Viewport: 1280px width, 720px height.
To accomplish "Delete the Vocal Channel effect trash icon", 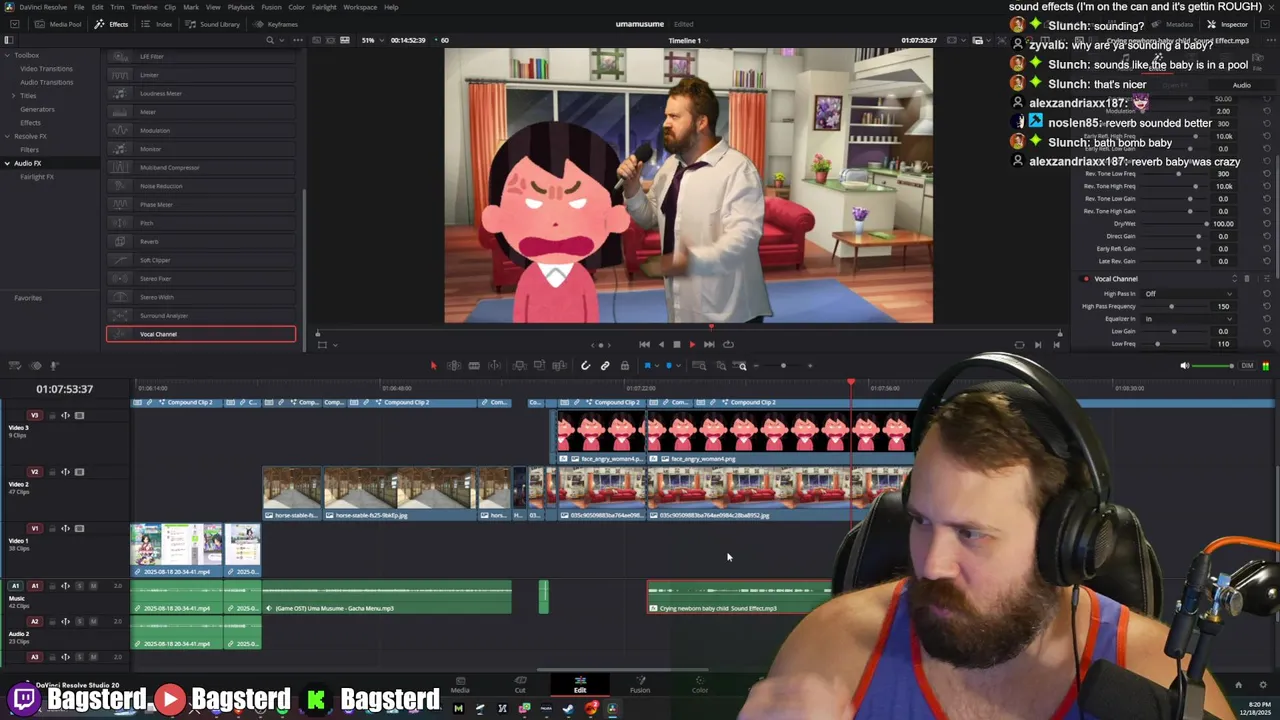I will pyautogui.click(x=1246, y=279).
